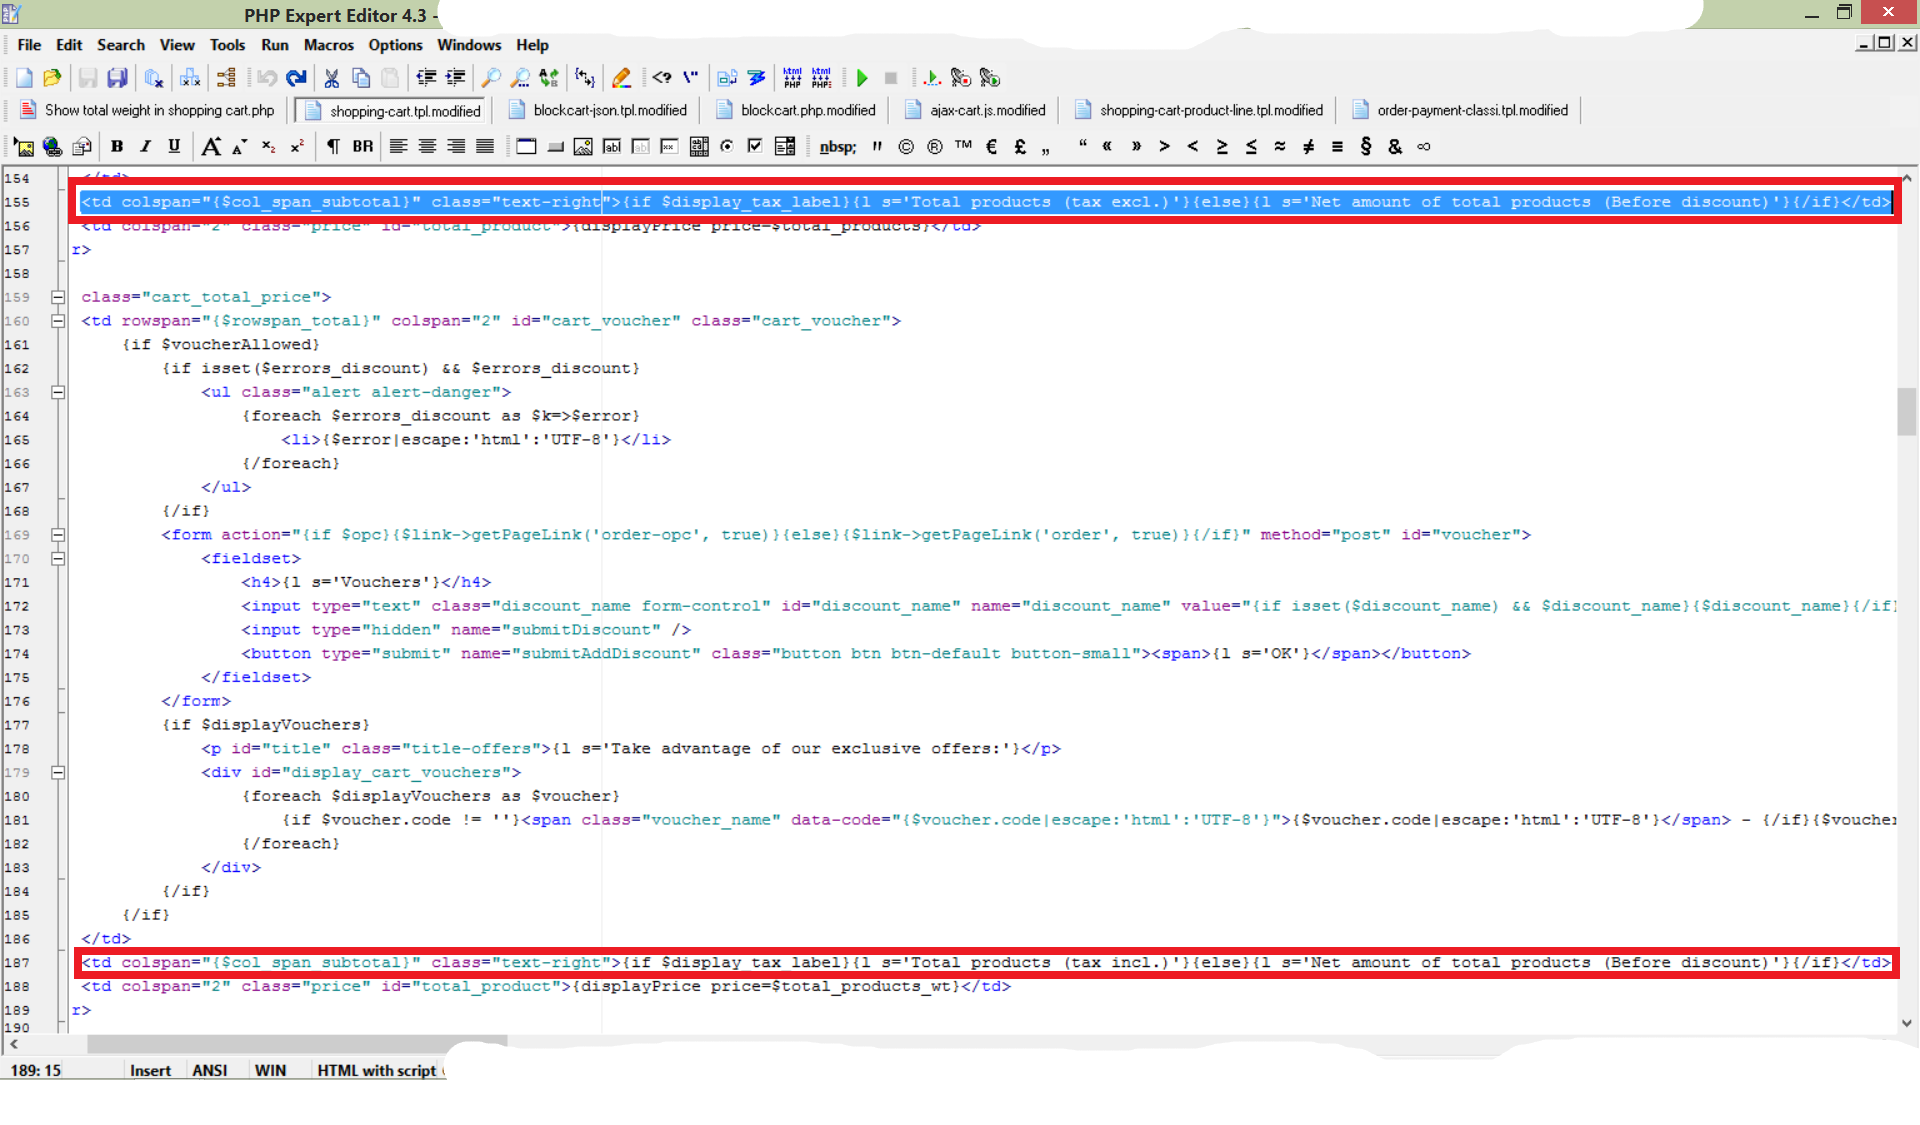Viewport: 1920px width, 1125px height.
Task: Collapse the fold at line 160
Action: point(58,321)
